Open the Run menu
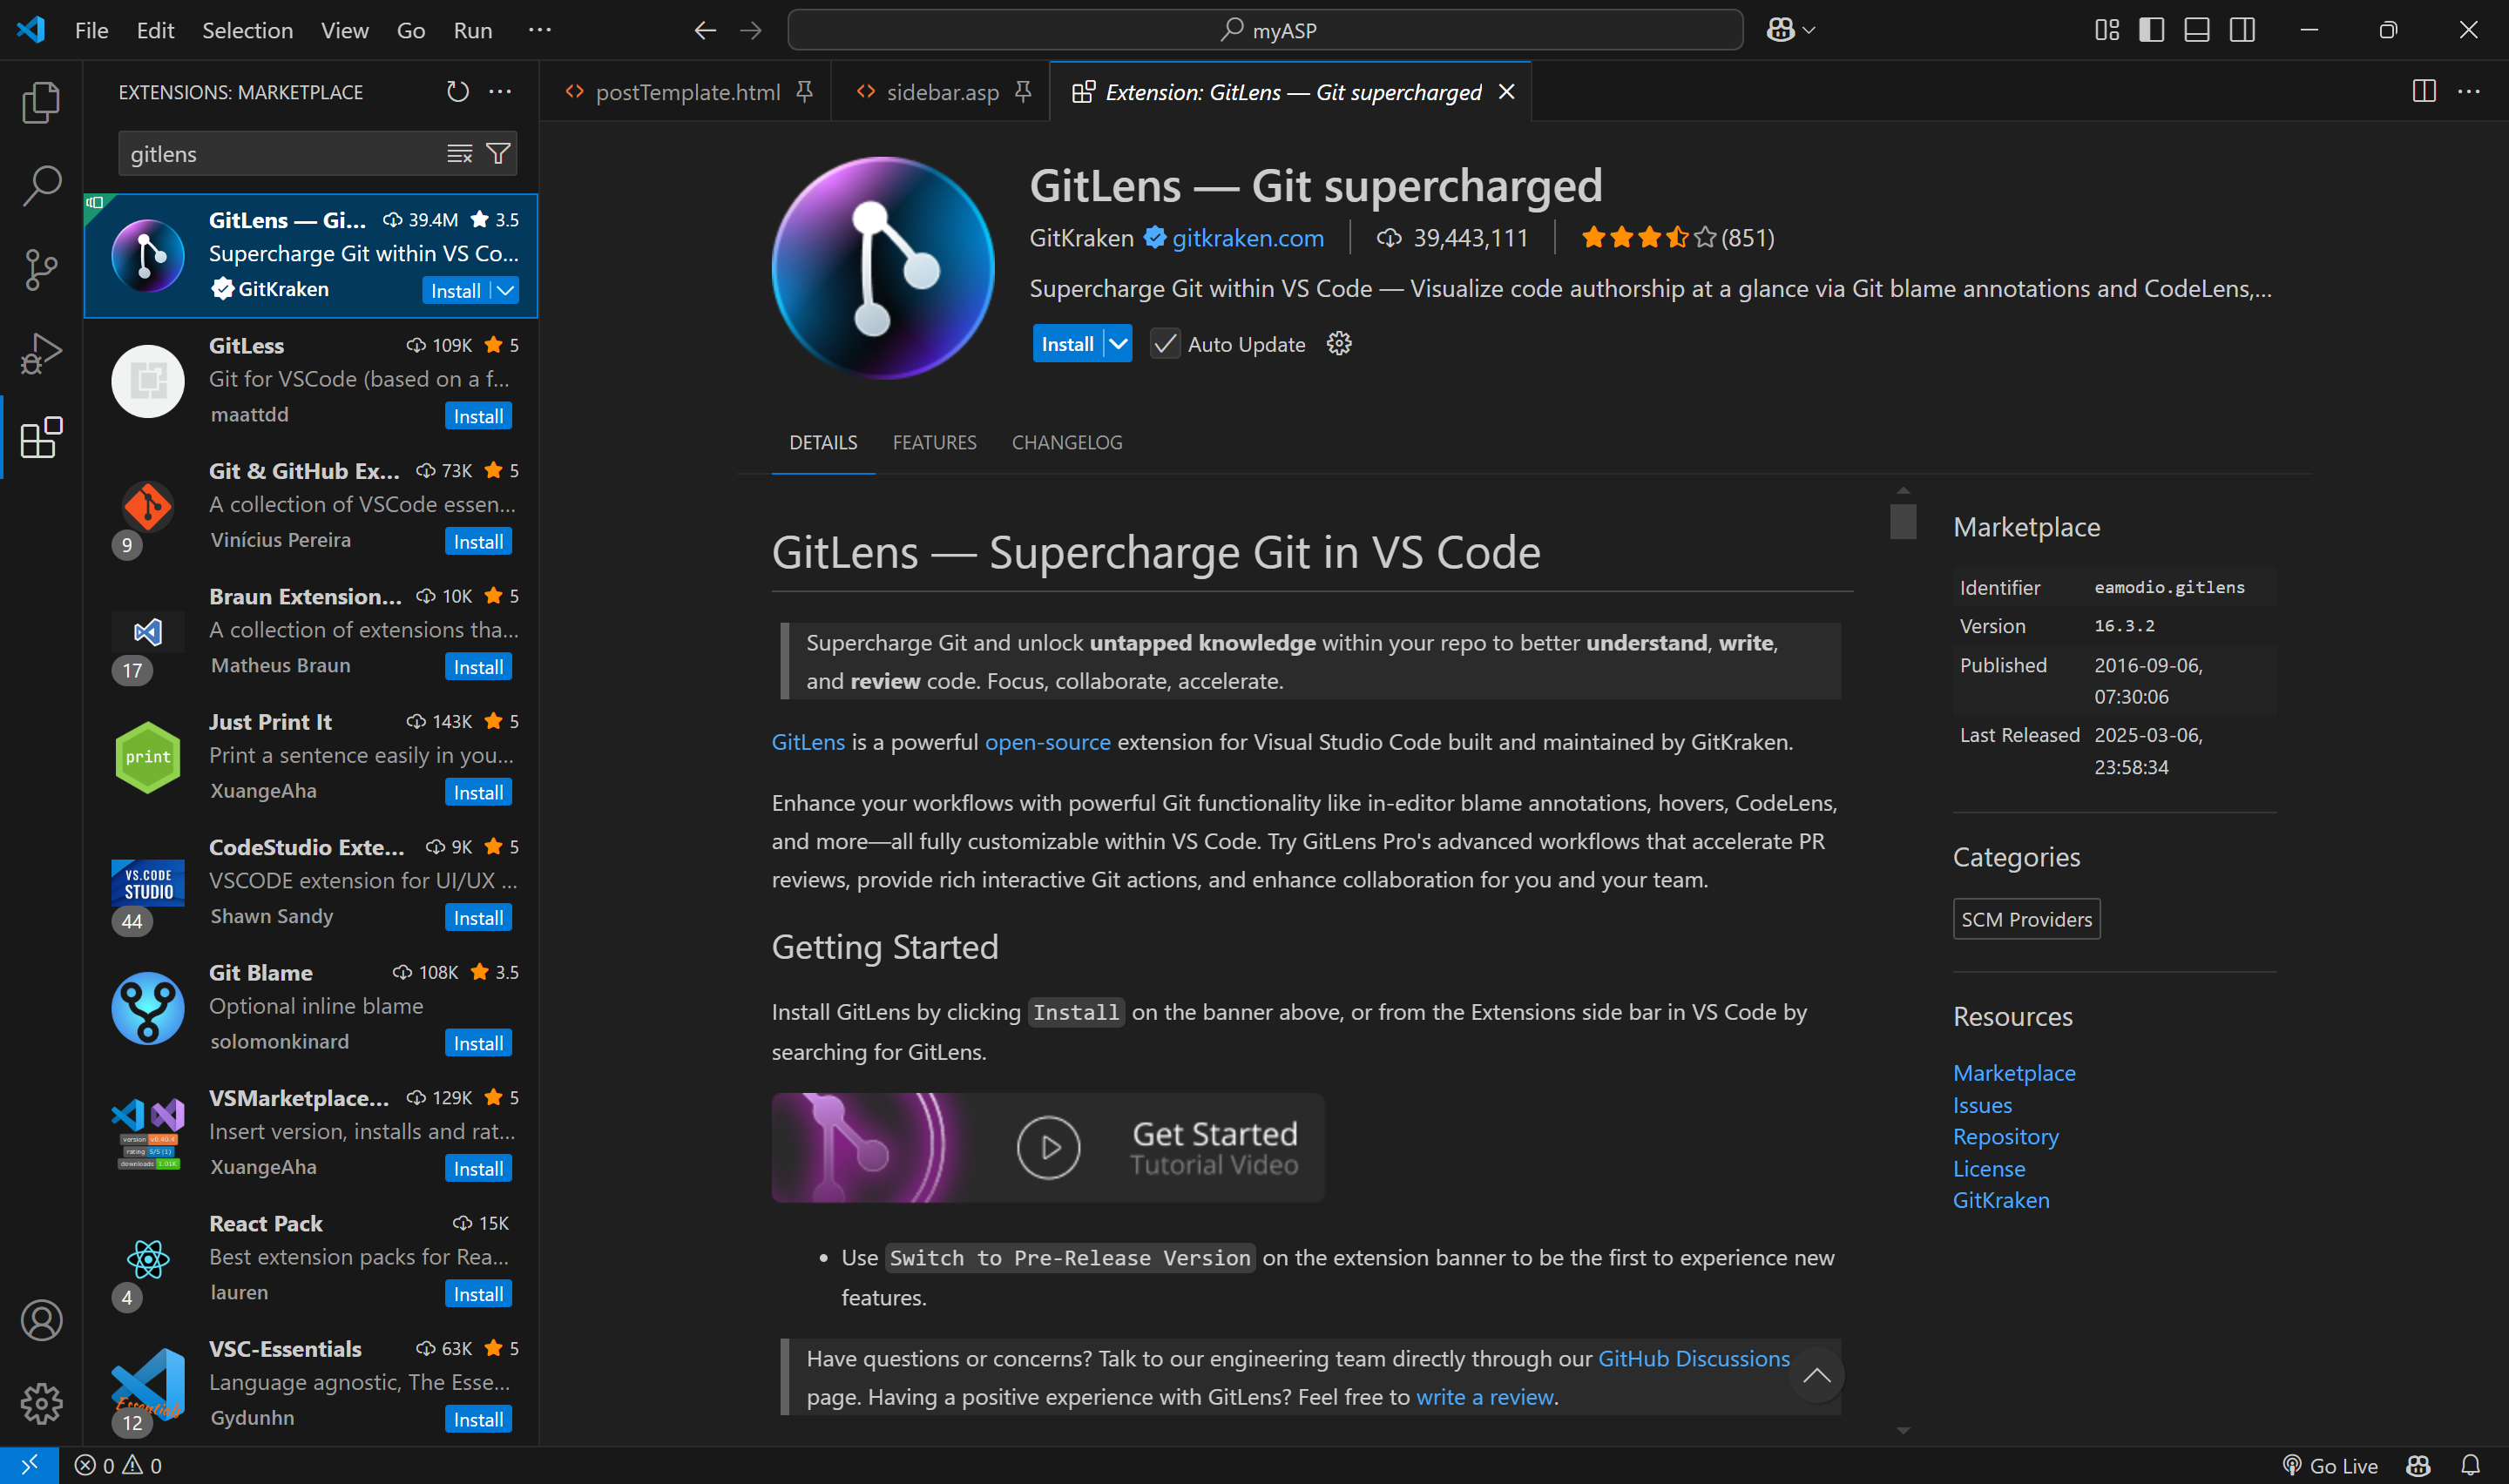 pyautogui.click(x=473, y=30)
